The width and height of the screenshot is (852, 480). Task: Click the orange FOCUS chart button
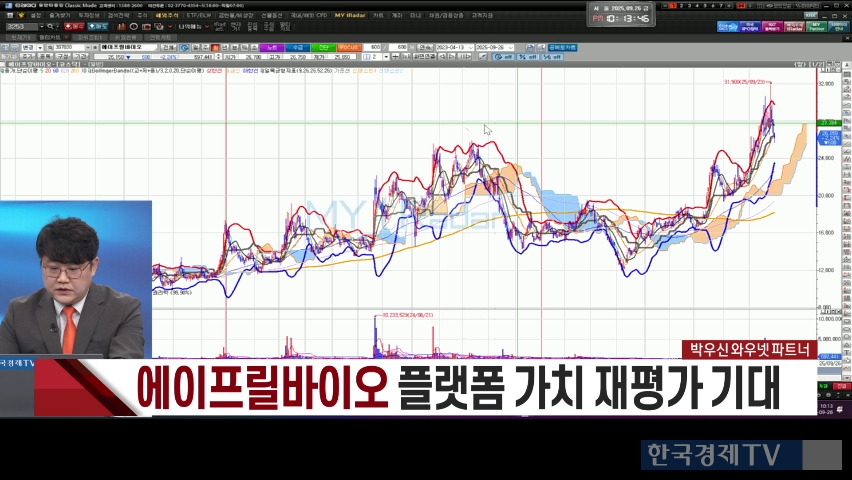(x=349, y=47)
